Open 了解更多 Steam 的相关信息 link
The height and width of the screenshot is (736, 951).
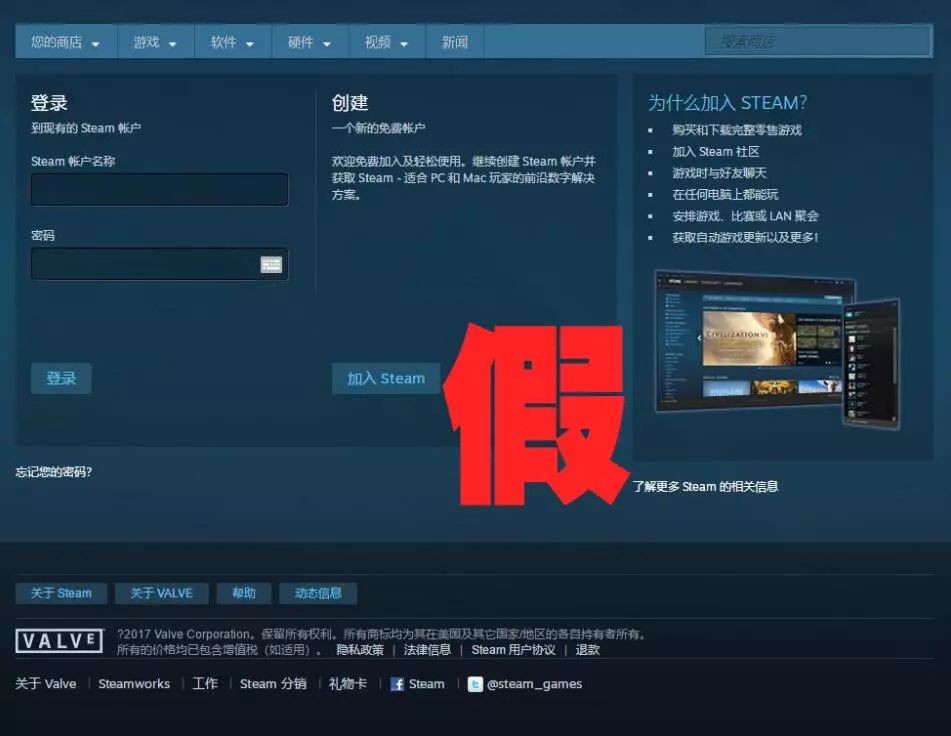point(705,486)
